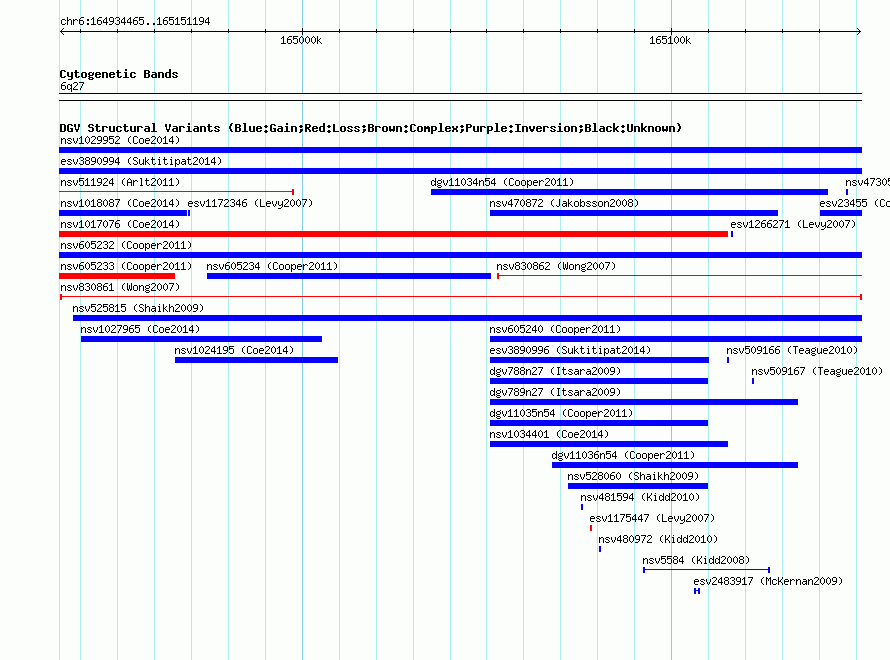Select nsv830862 (Wong2007) label

coord(556,266)
